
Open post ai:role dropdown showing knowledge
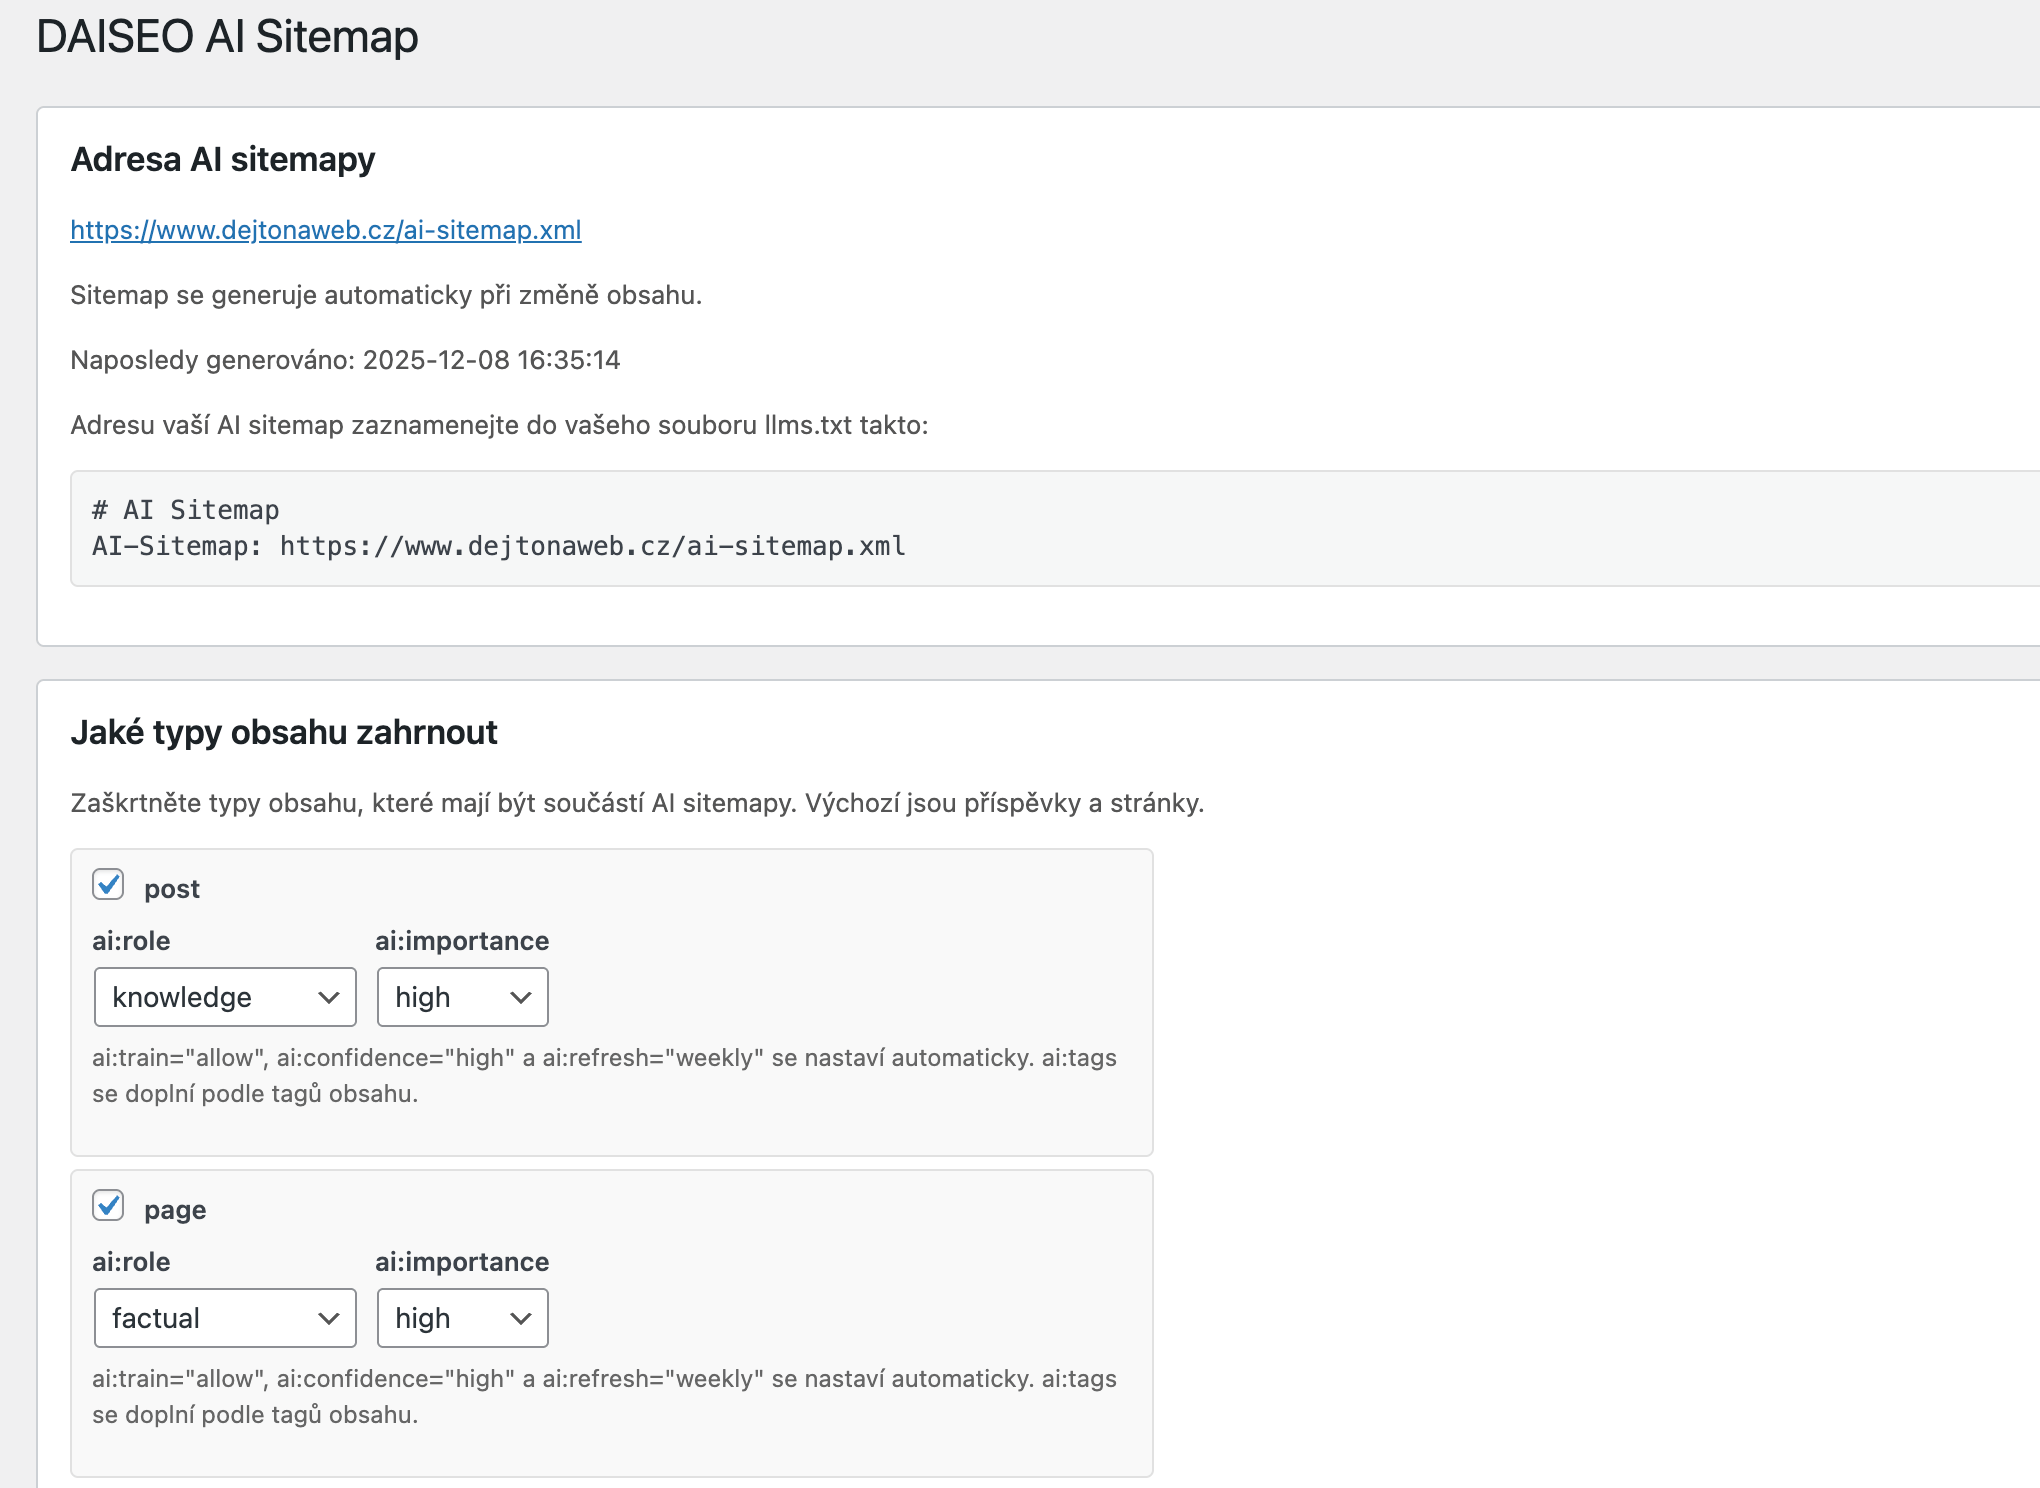click(225, 997)
